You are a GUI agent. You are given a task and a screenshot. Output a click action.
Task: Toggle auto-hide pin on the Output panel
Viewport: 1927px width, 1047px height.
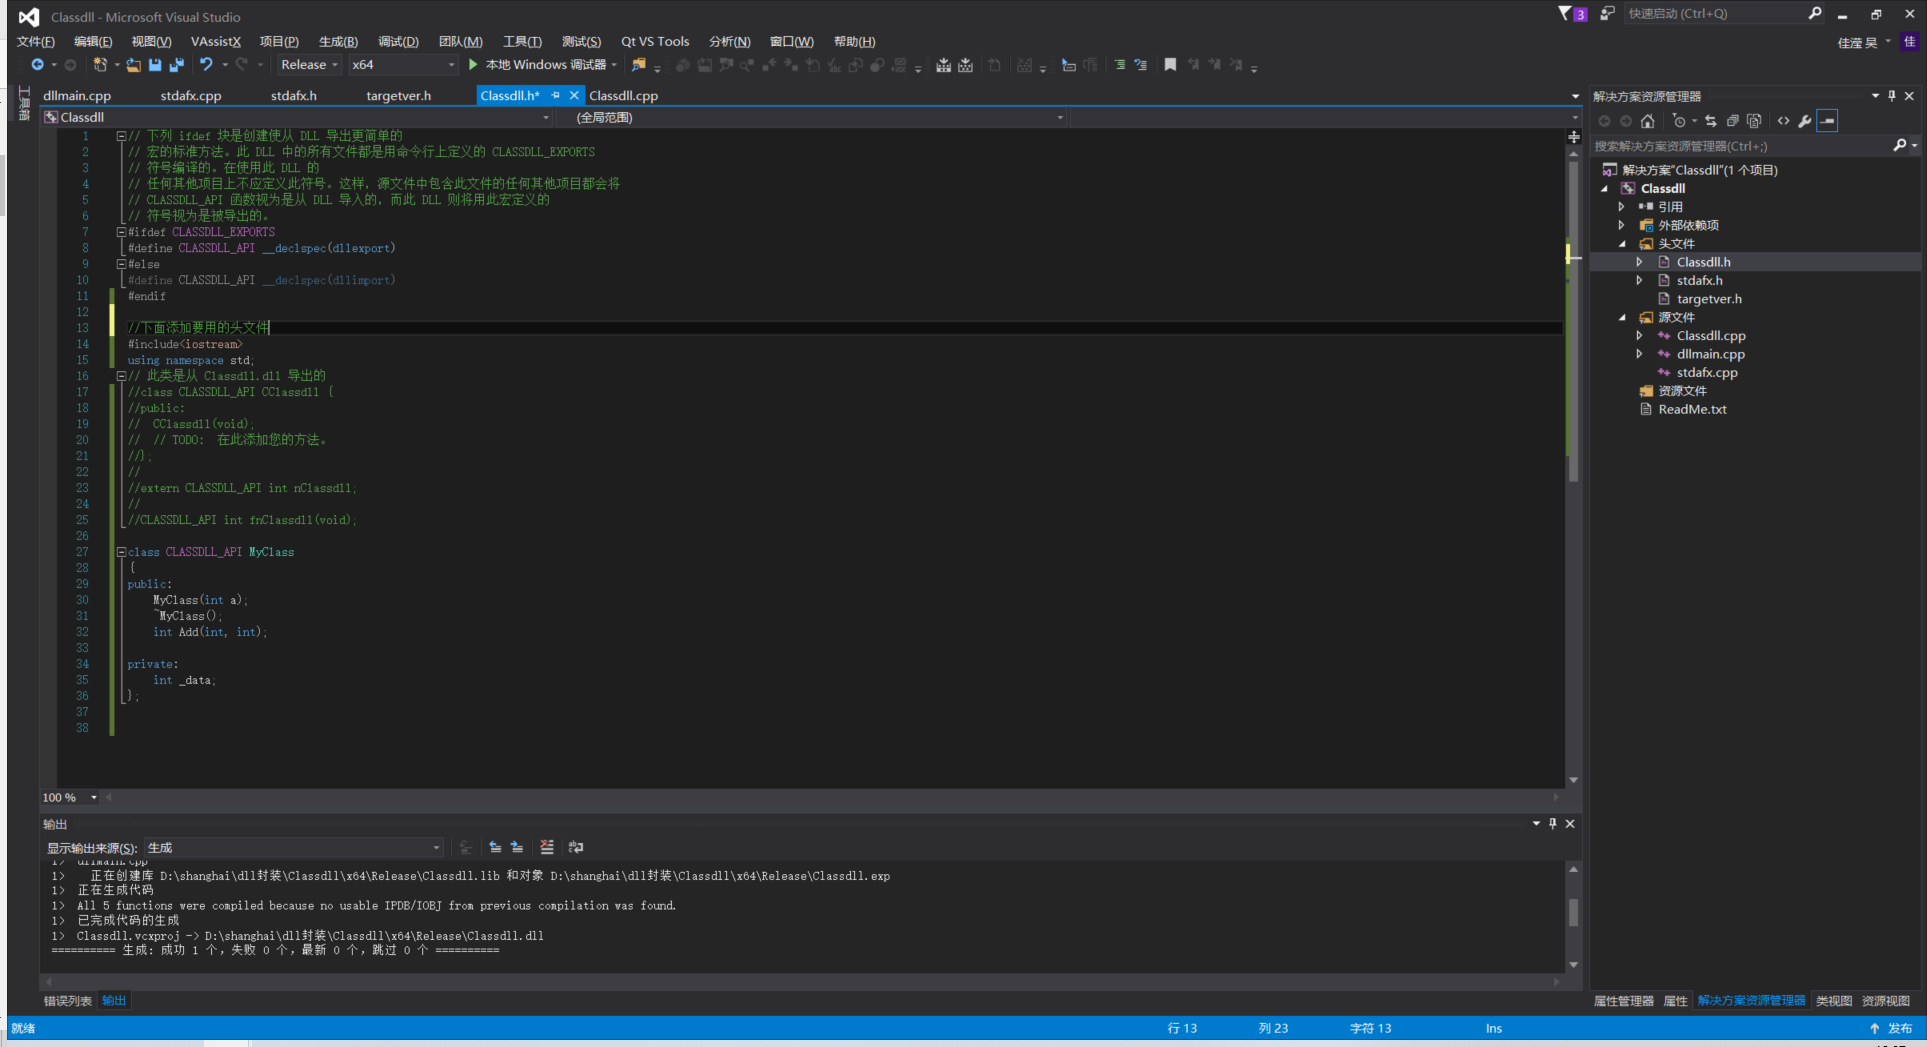(x=1553, y=823)
